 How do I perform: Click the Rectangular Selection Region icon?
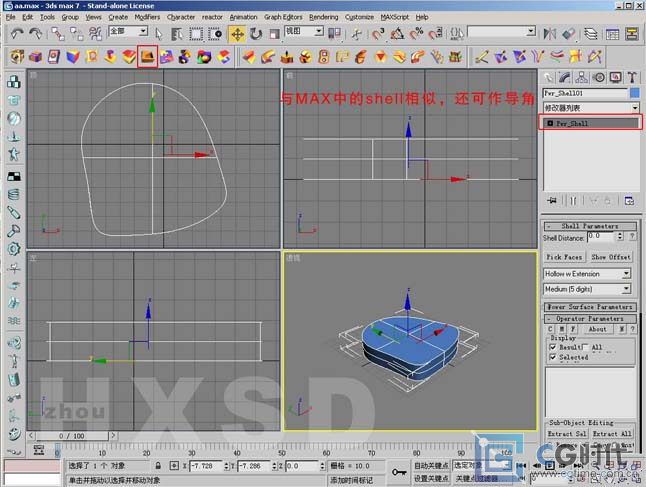196,34
